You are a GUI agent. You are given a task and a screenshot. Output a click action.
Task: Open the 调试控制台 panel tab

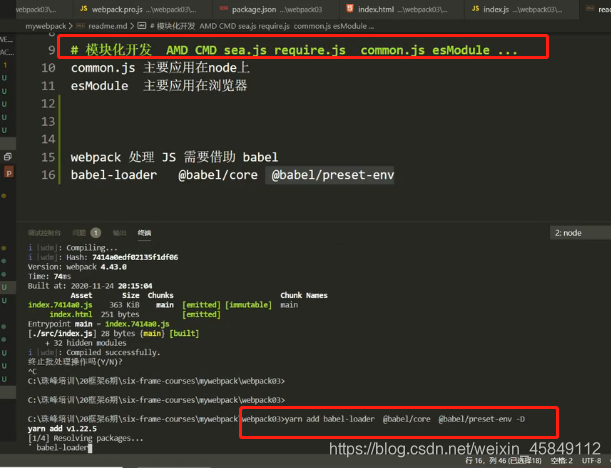pos(44,233)
